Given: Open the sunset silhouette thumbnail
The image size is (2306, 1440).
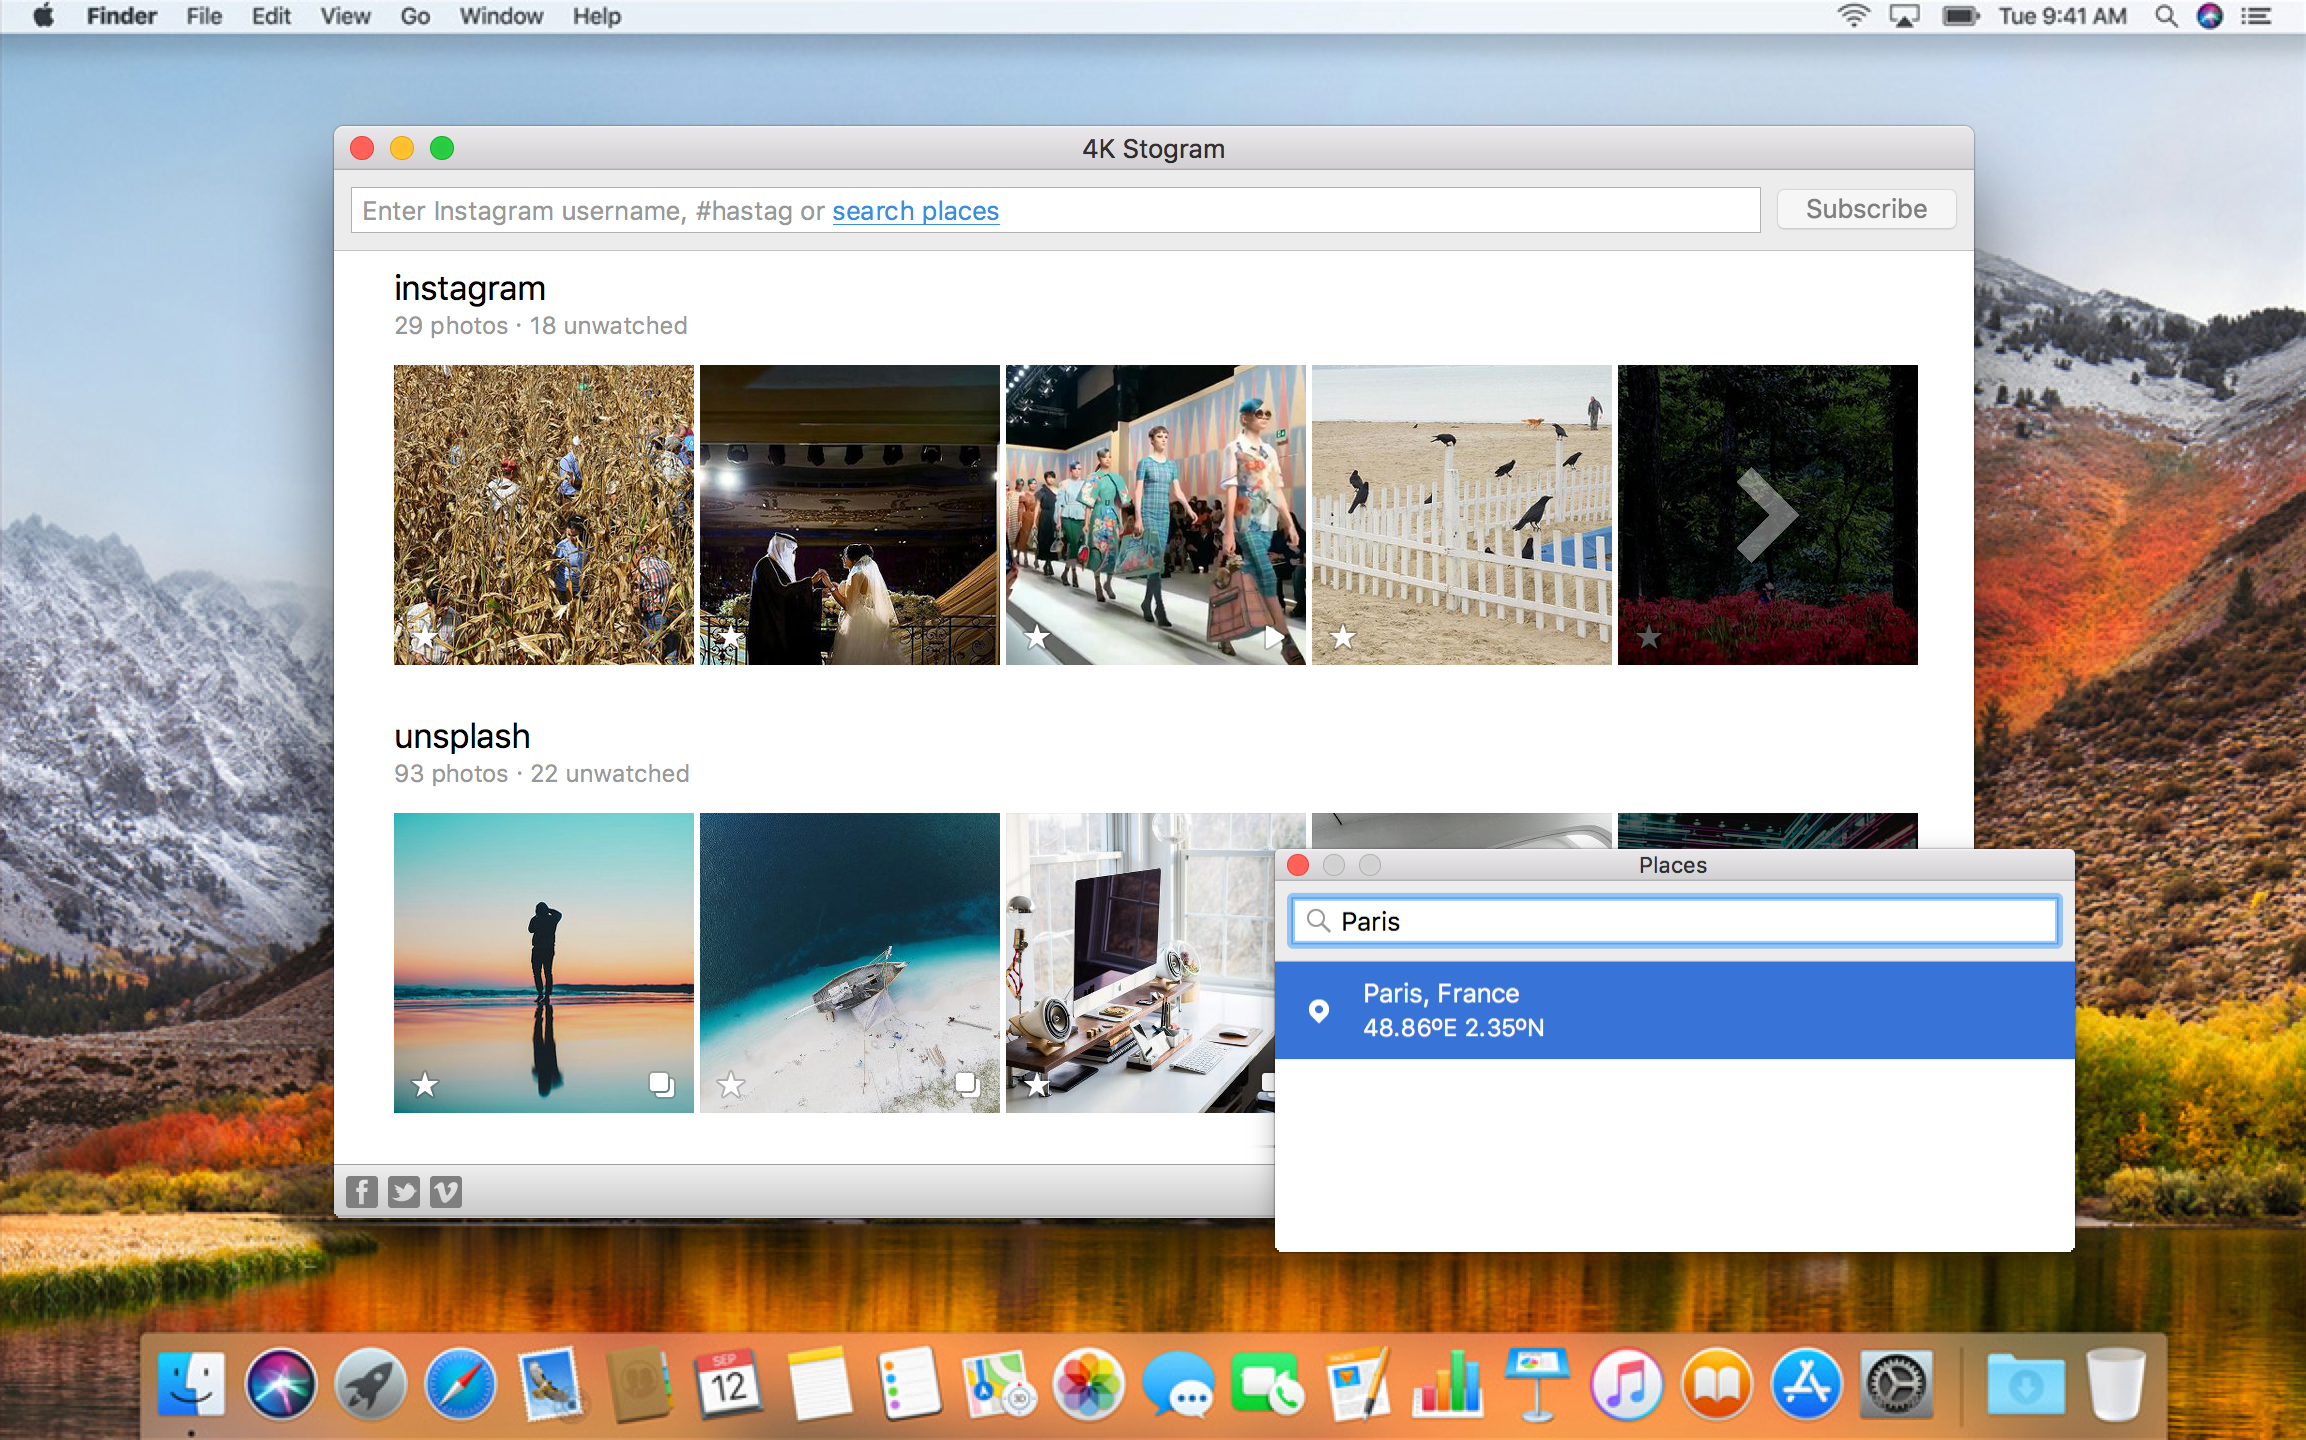Looking at the screenshot, I should 543,962.
